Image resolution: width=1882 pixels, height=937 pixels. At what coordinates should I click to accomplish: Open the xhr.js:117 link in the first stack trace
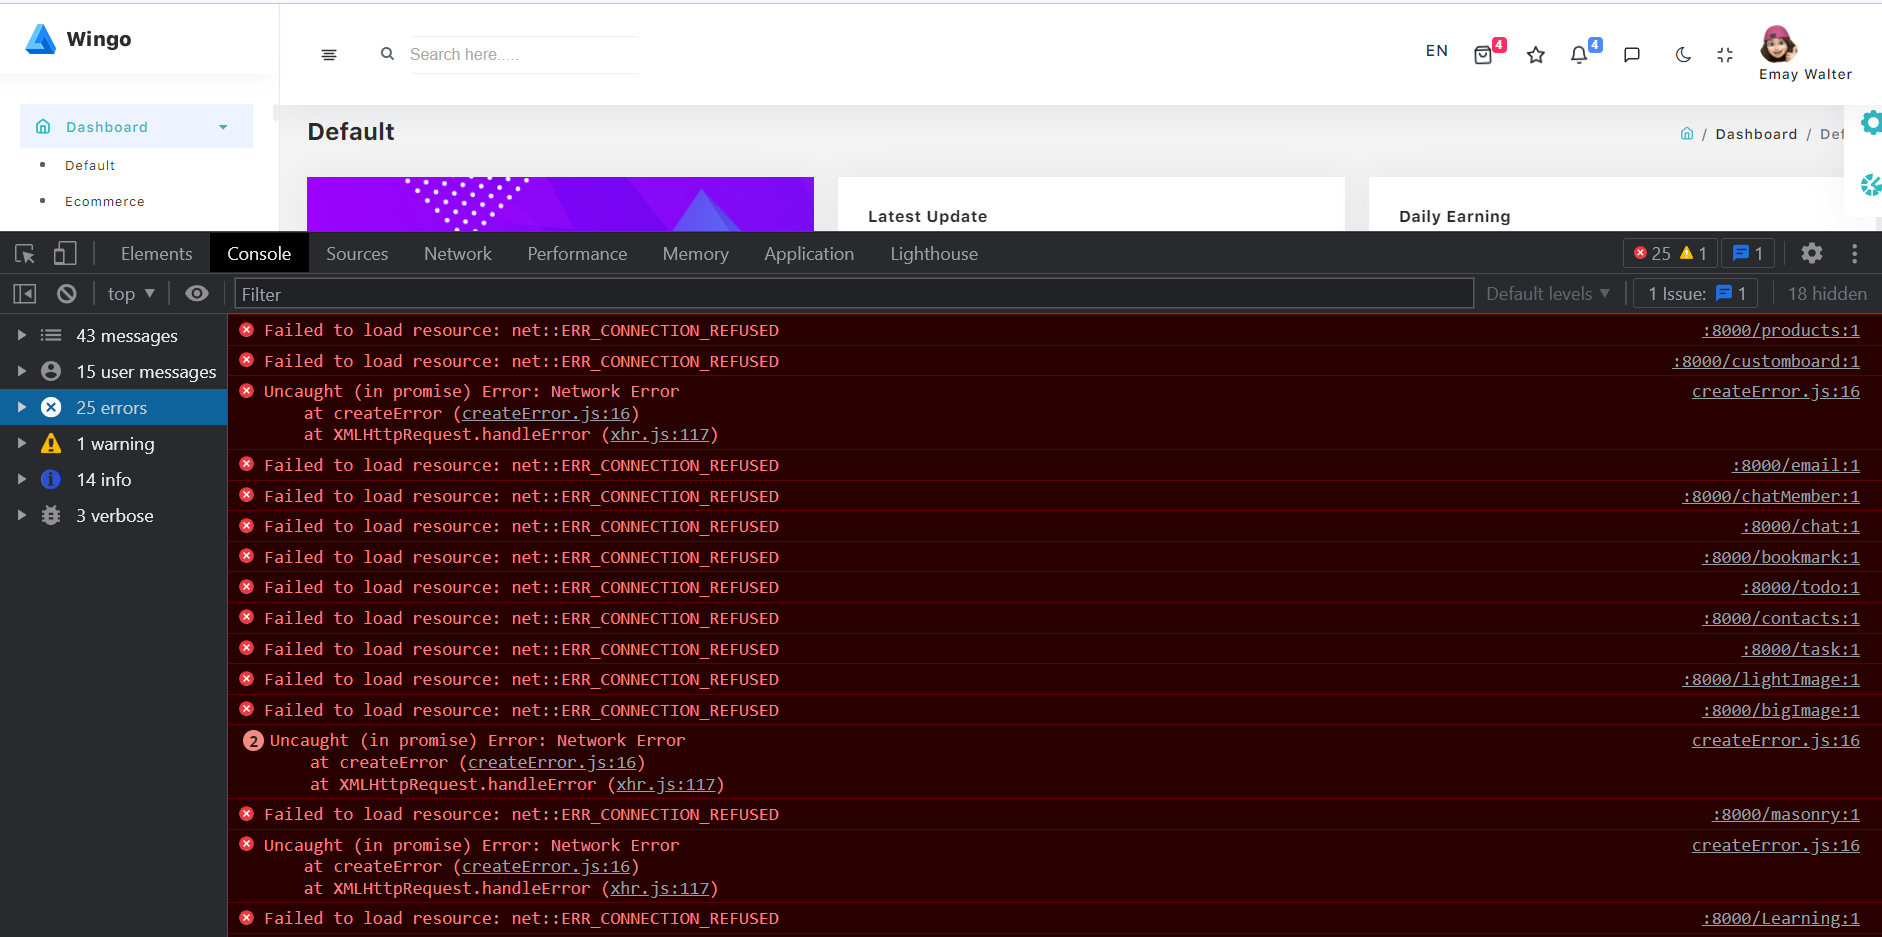[x=660, y=435]
